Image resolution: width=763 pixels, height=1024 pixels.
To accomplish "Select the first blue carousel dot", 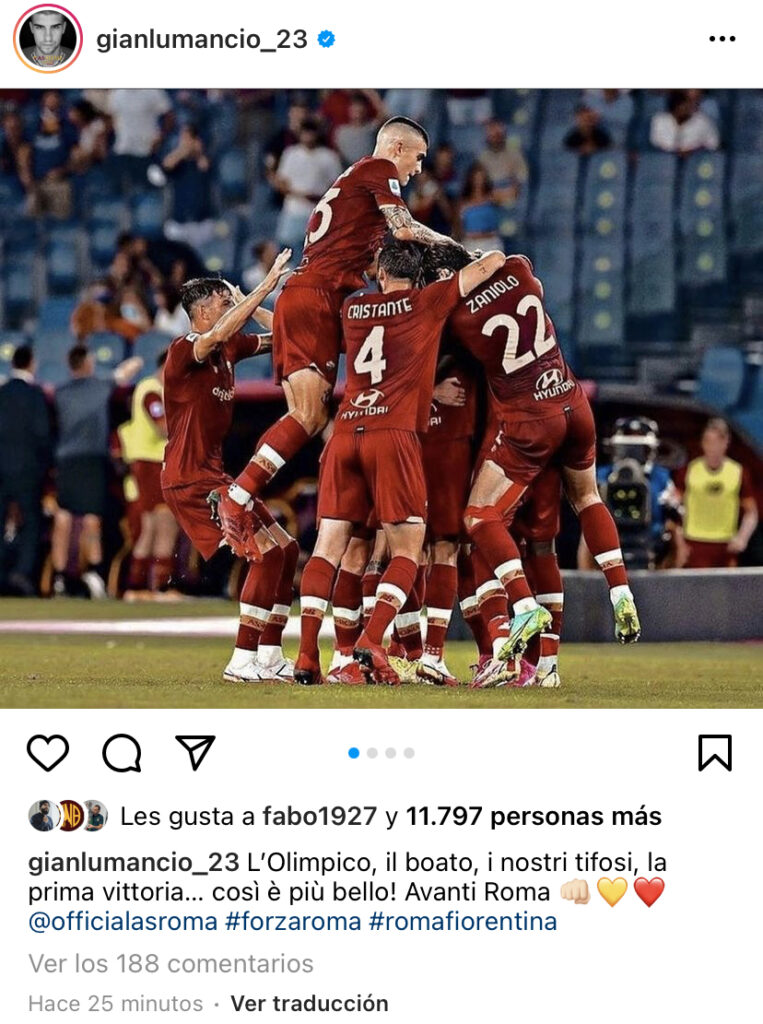I will coord(354,753).
